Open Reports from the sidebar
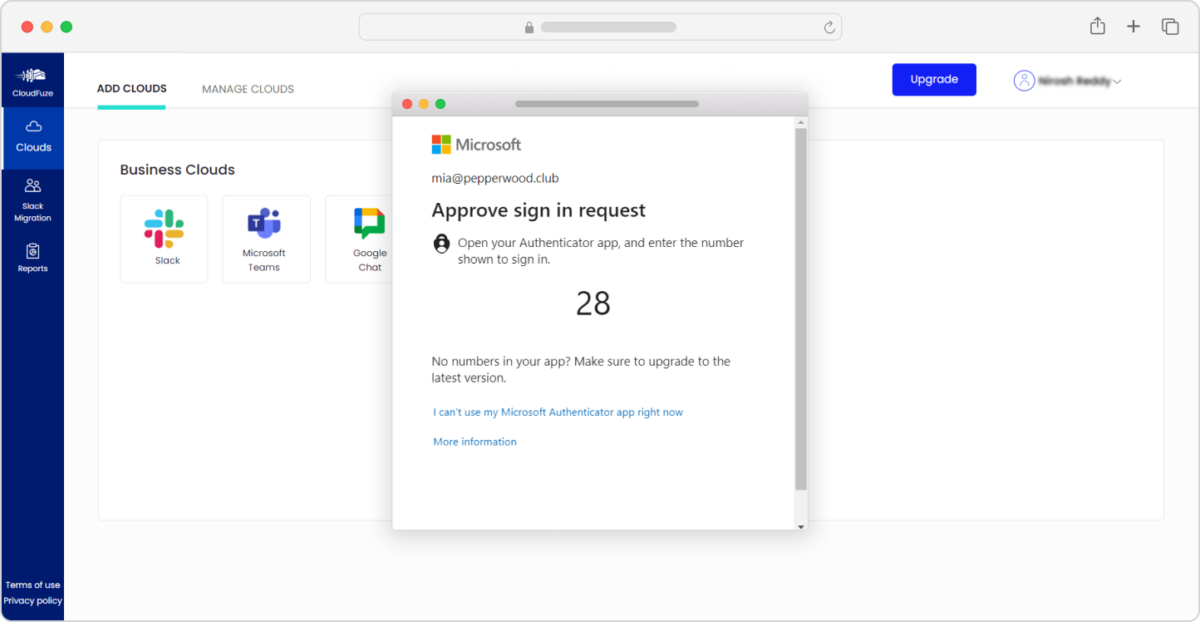 pos(33,260)
